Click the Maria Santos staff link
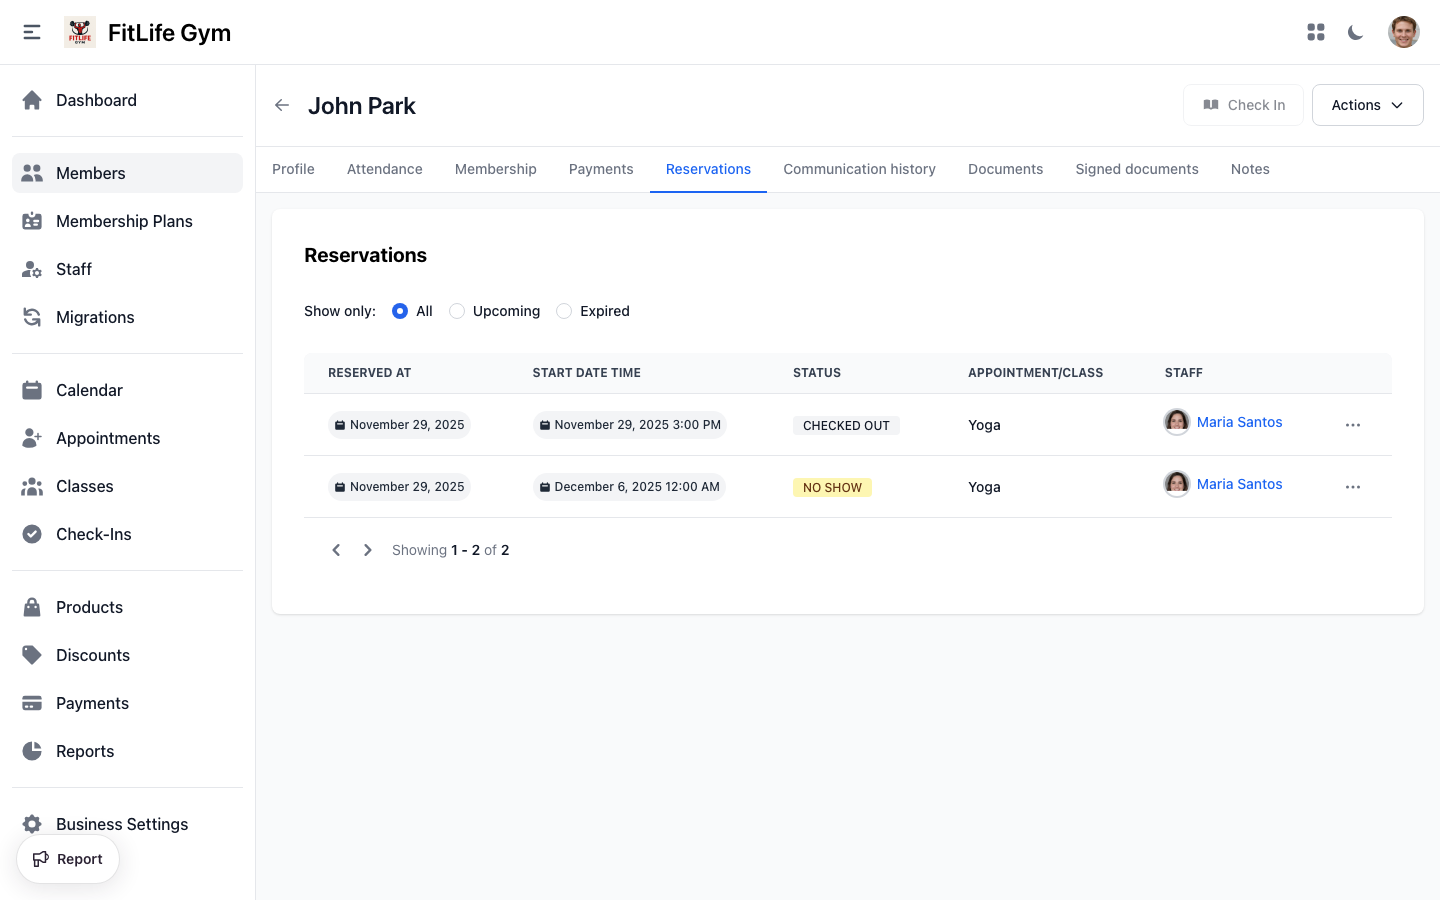 (x=1239, y=422)
